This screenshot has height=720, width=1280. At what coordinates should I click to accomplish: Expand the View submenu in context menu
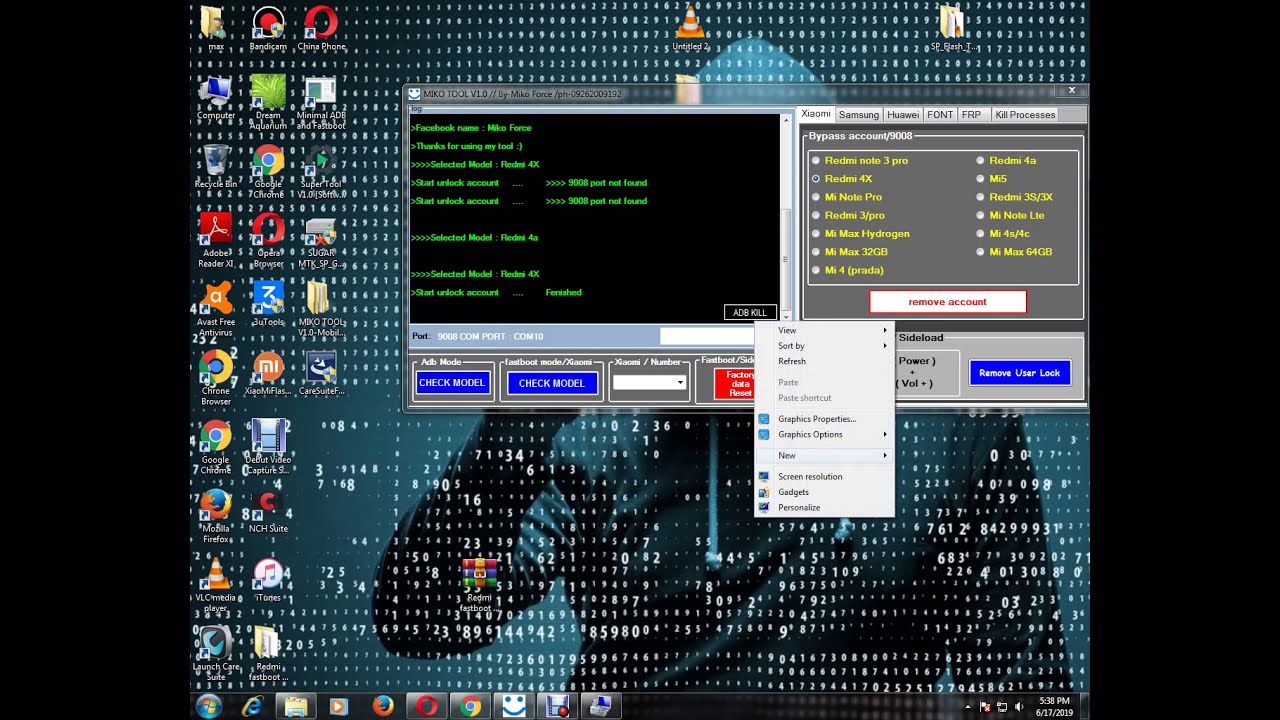click(x=824, y=330)
